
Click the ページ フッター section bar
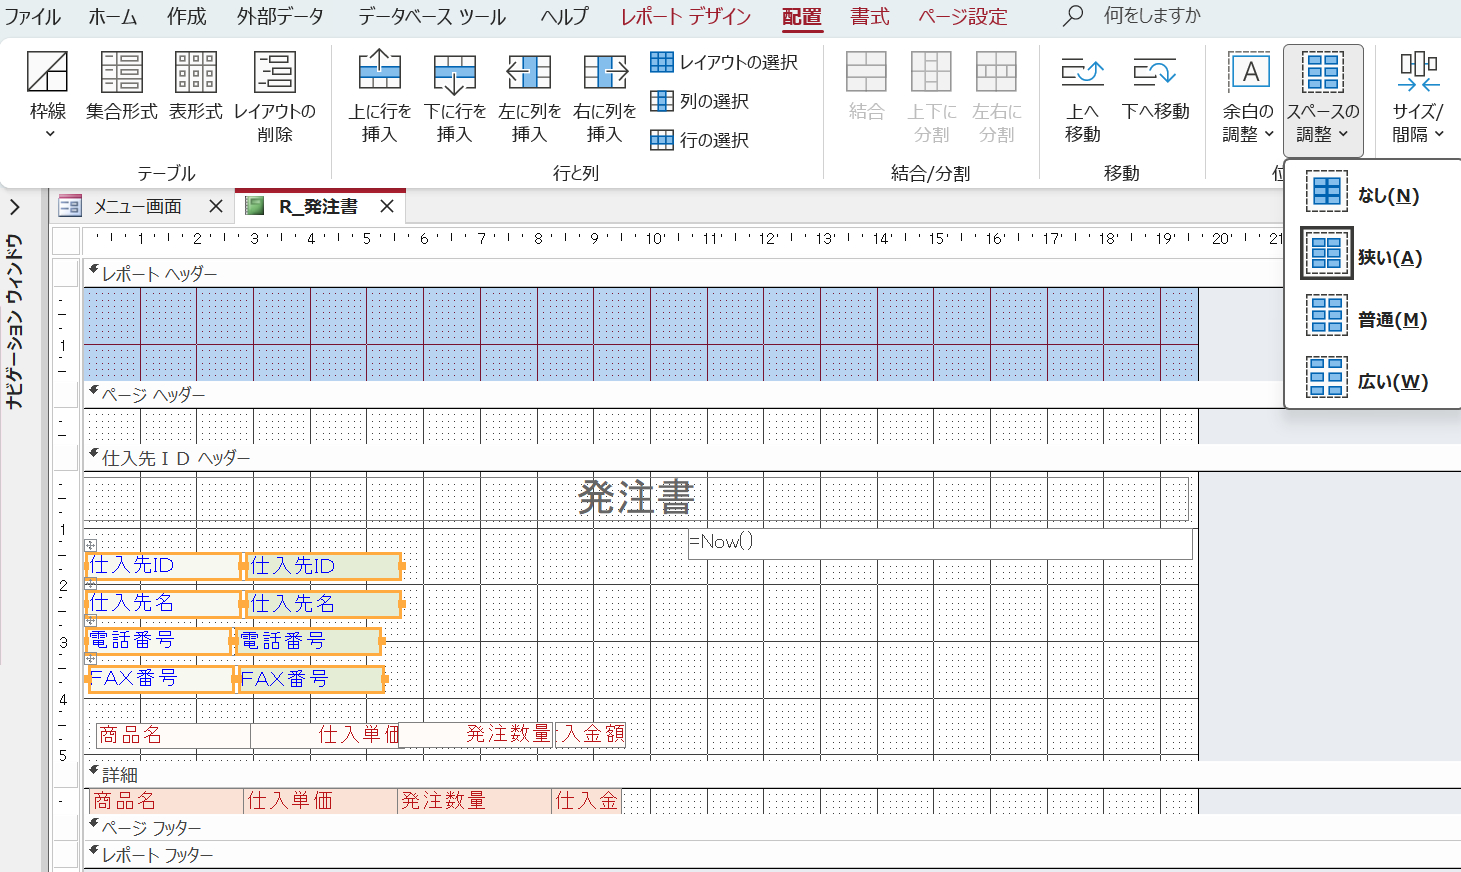pyautogui.click(x=770, y=828)
